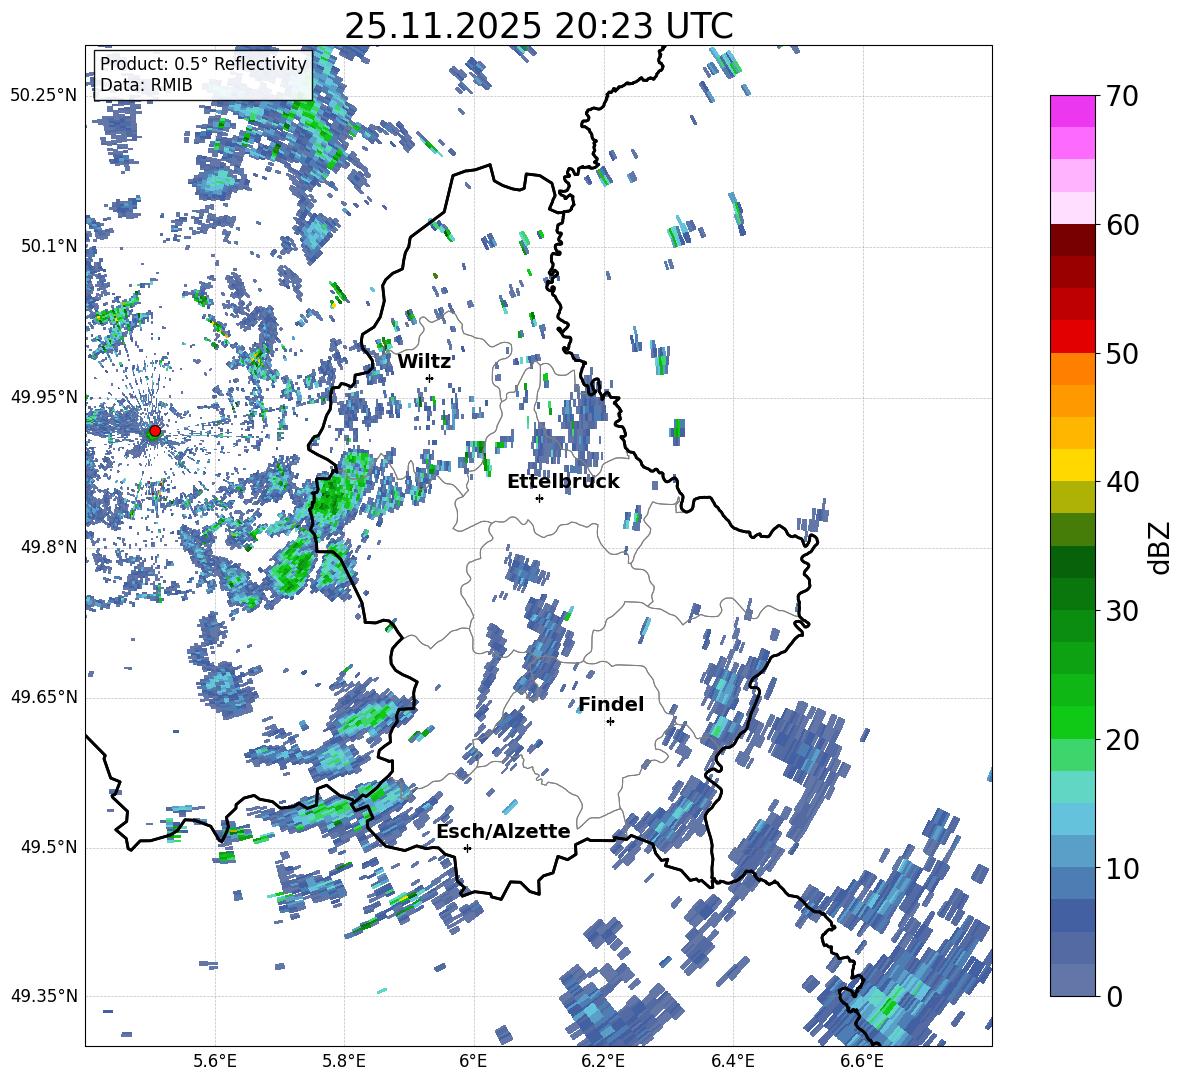Click the 49.8°N latitude label

pyautogui.click(x=49, y=547)
